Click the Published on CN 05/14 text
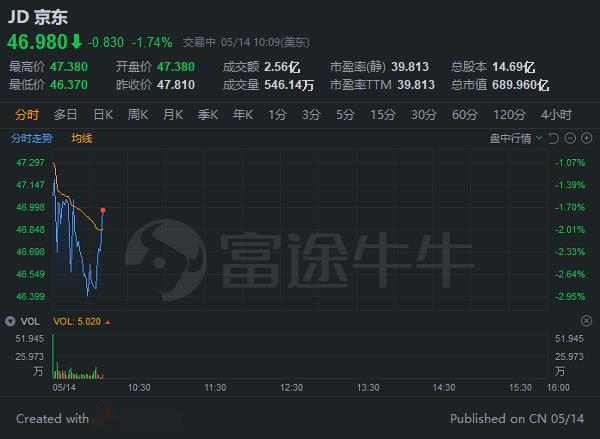 pyautogui.click(x=517, y=418)
